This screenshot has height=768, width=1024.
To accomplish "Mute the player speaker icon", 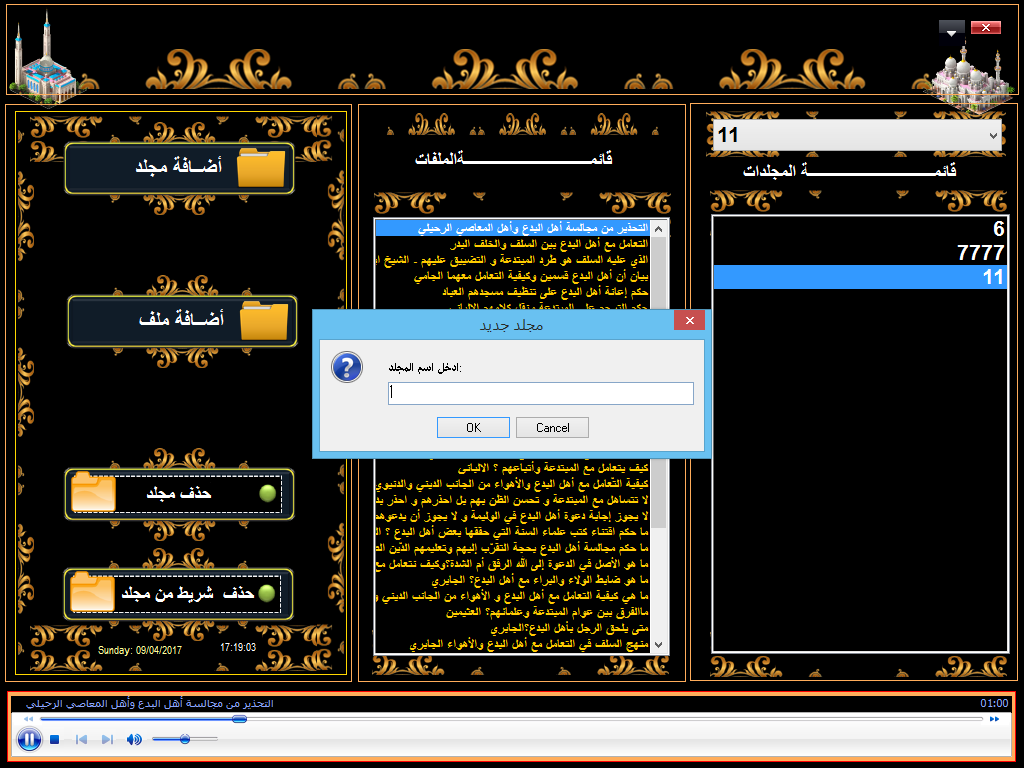I will (x=134, y=740).
